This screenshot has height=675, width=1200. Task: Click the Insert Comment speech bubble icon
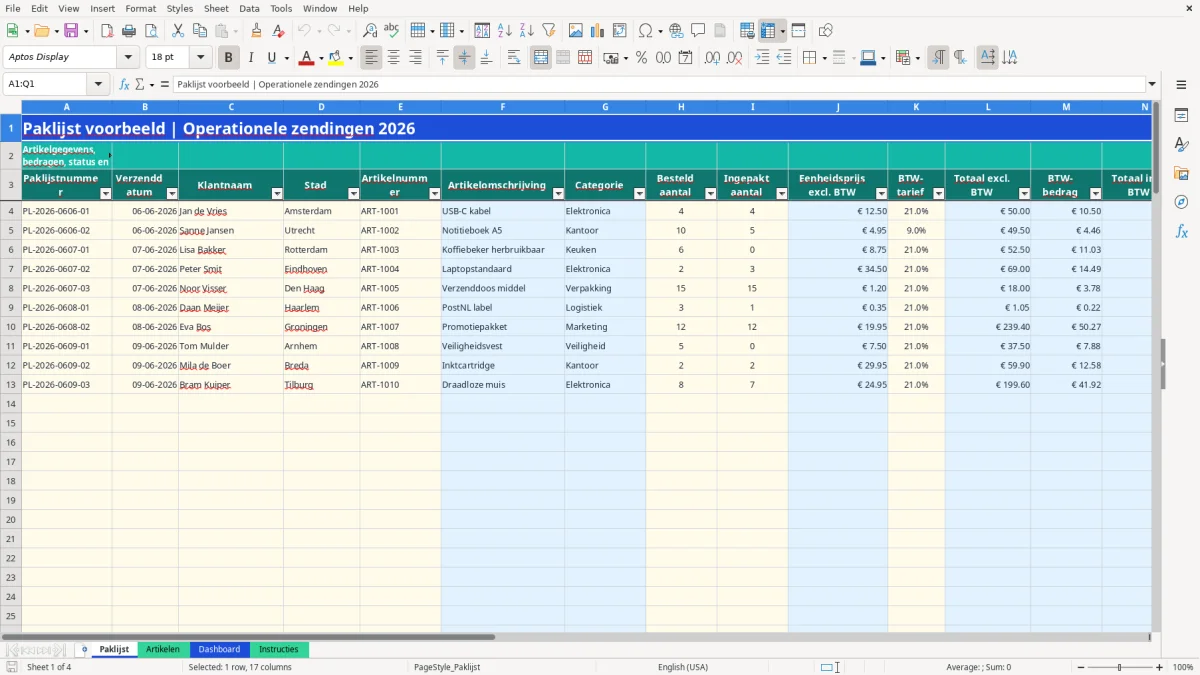click(698, 31)
